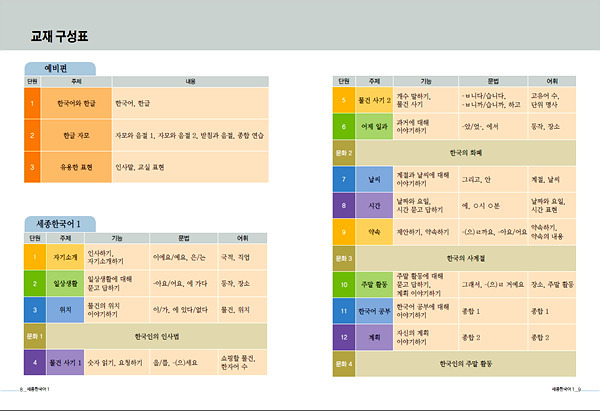Select the "세종한국어 1" section label
600x411 pixels.
(x=60, y=224)
